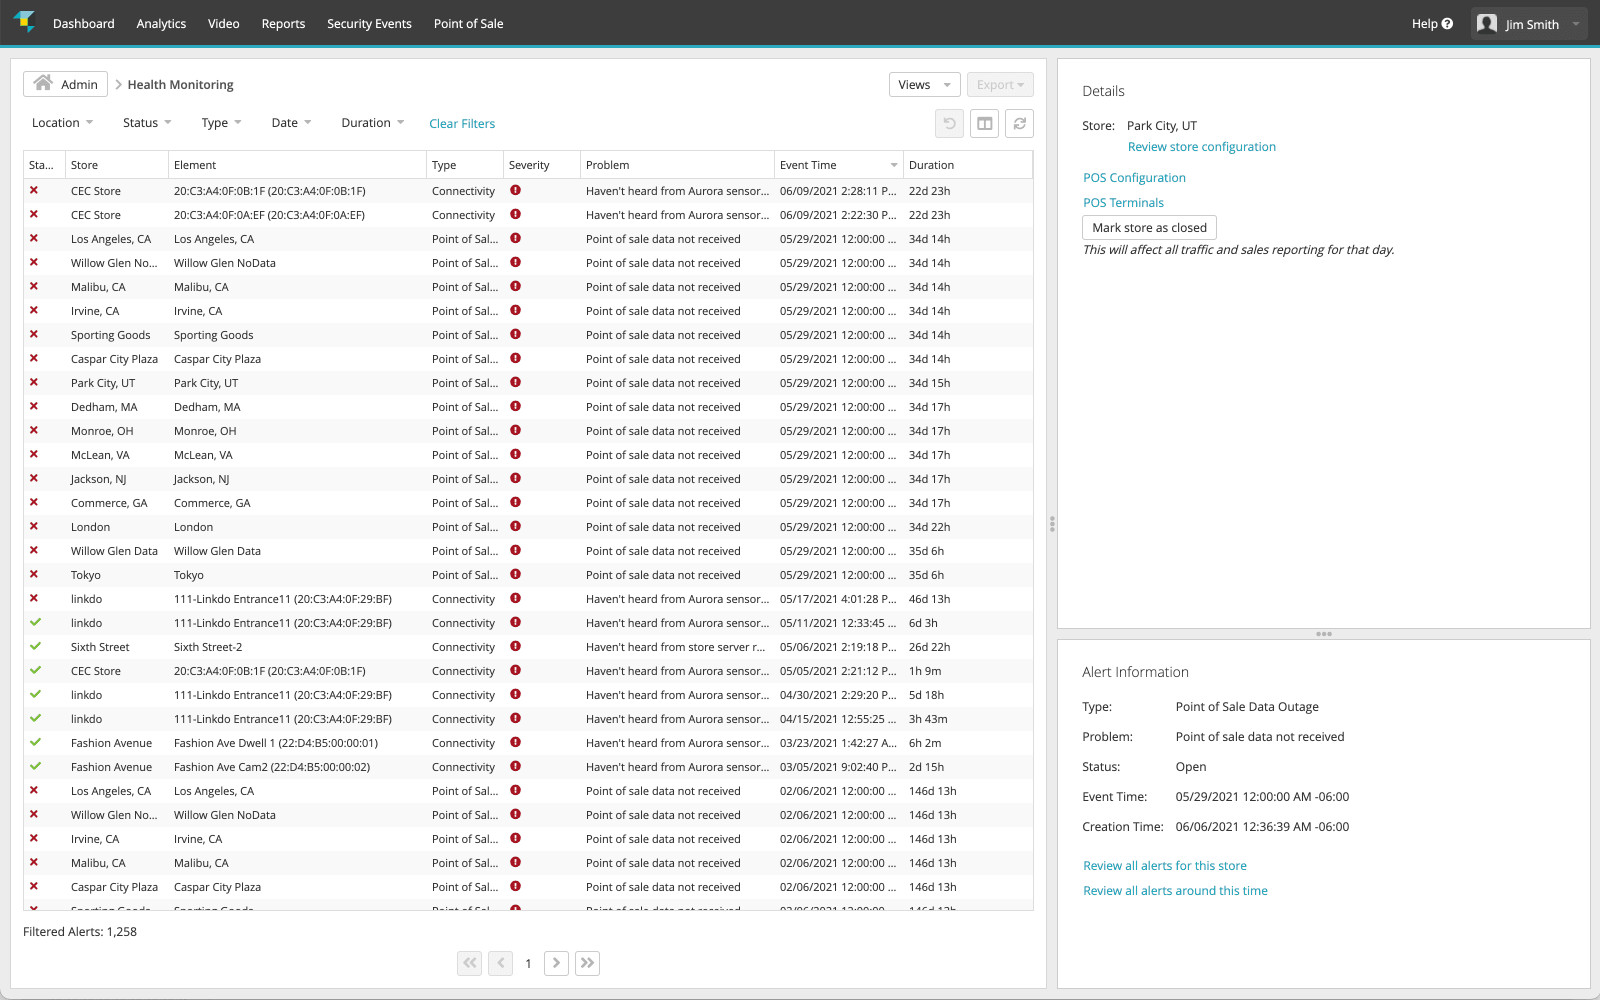The image size is (1600, 1000).
Task: Jump to the last page arrow
Action: click(x=587, y=963)
